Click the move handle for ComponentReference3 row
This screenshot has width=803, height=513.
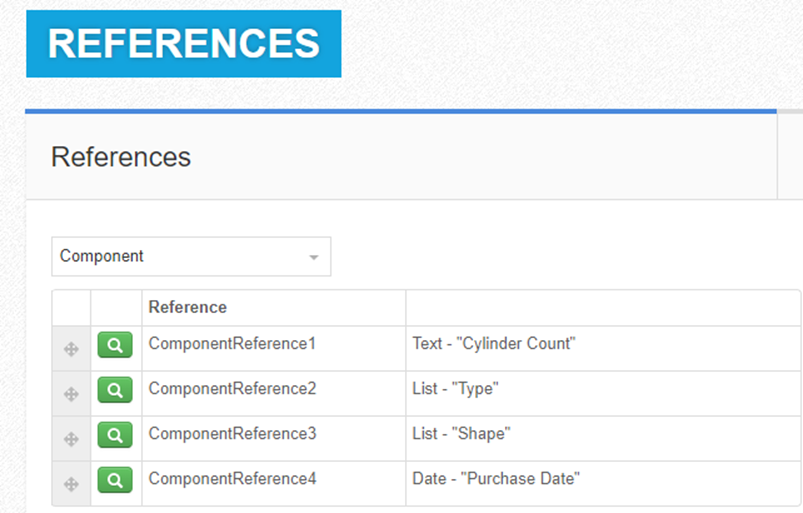click(71, 439)
